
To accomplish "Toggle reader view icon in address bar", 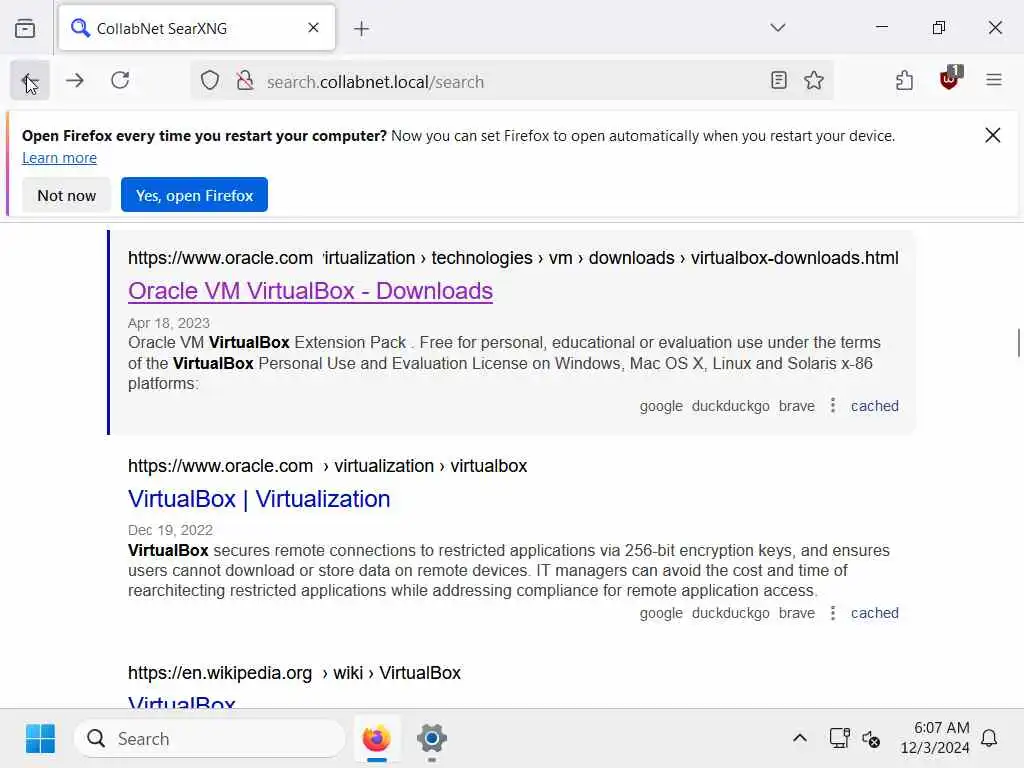I will (x=778, y=80).
